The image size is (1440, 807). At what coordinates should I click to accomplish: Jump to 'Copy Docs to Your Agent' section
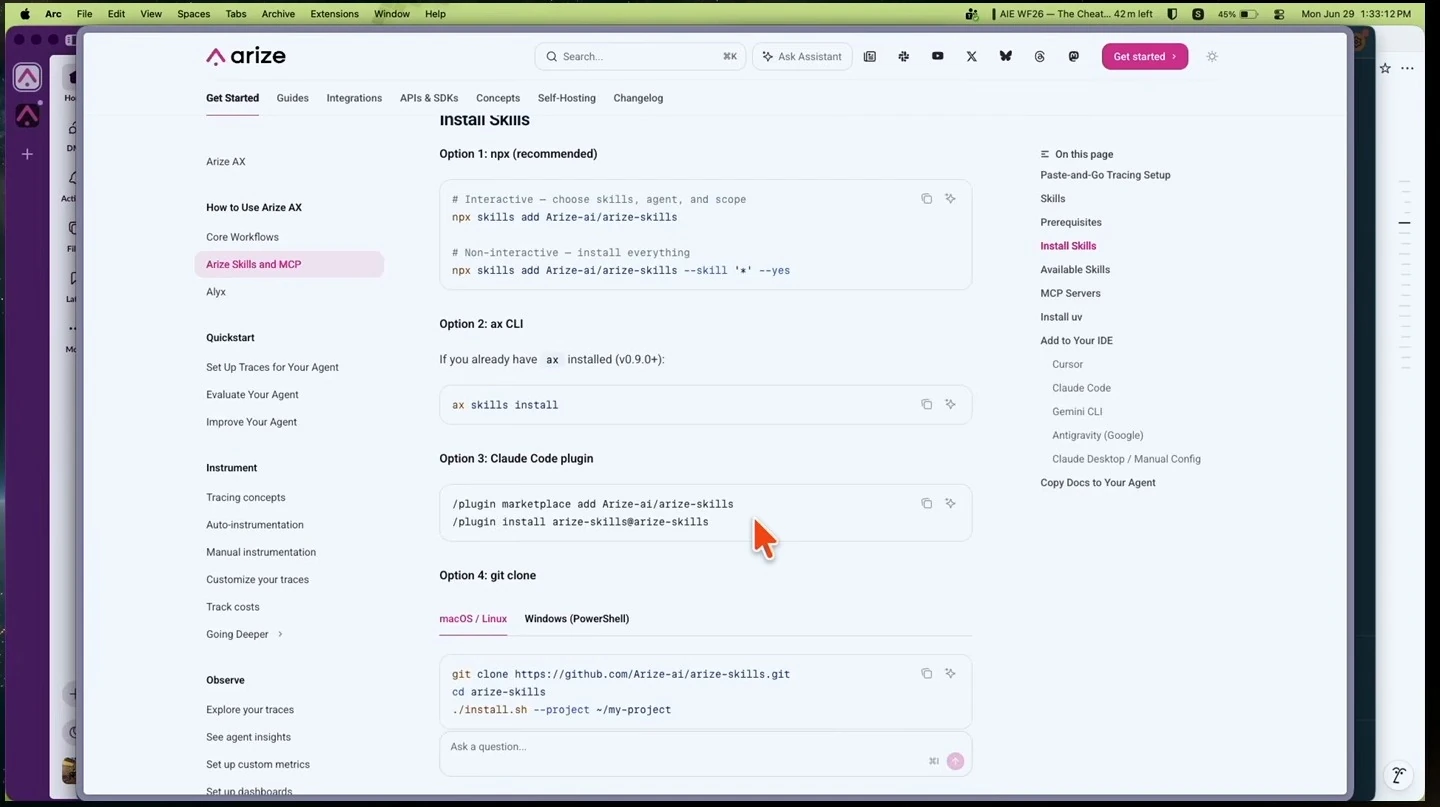[1098, 483]
